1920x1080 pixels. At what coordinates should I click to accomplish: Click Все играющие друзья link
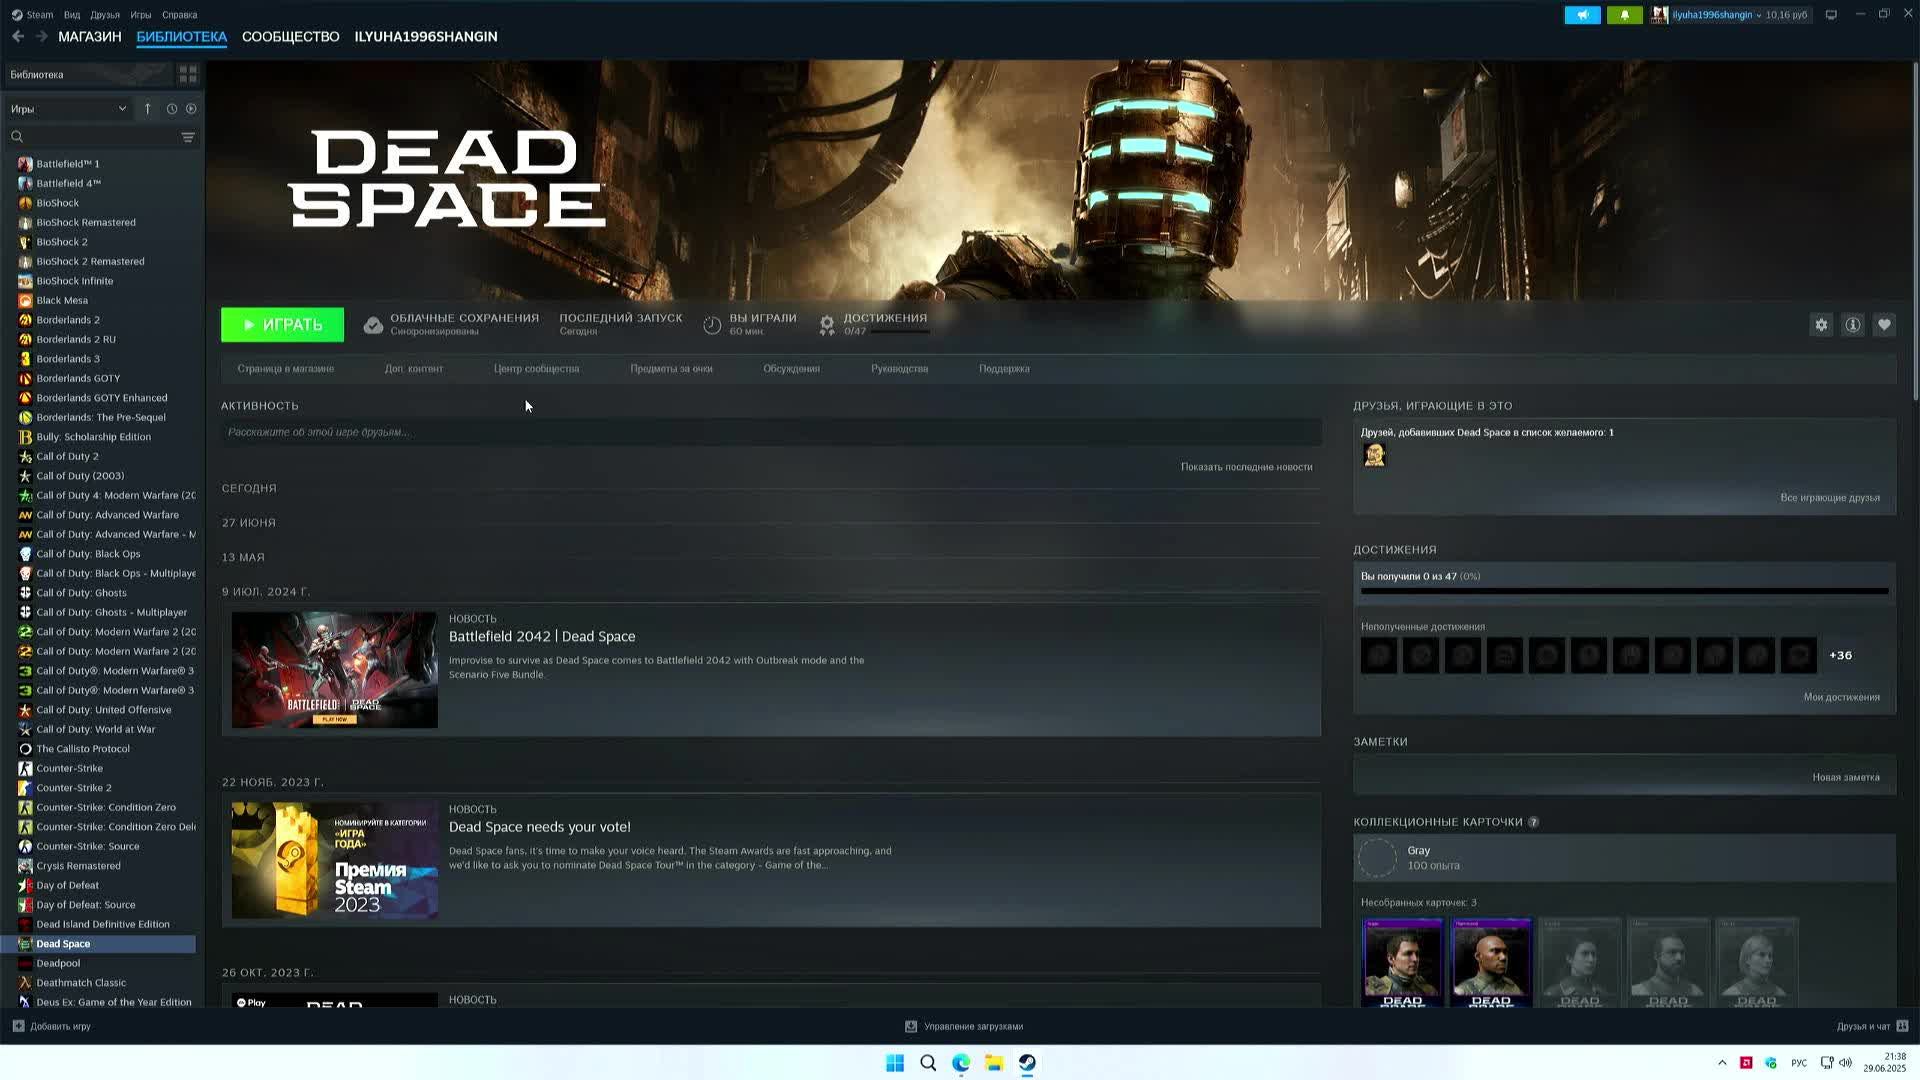pos(1830,498)
